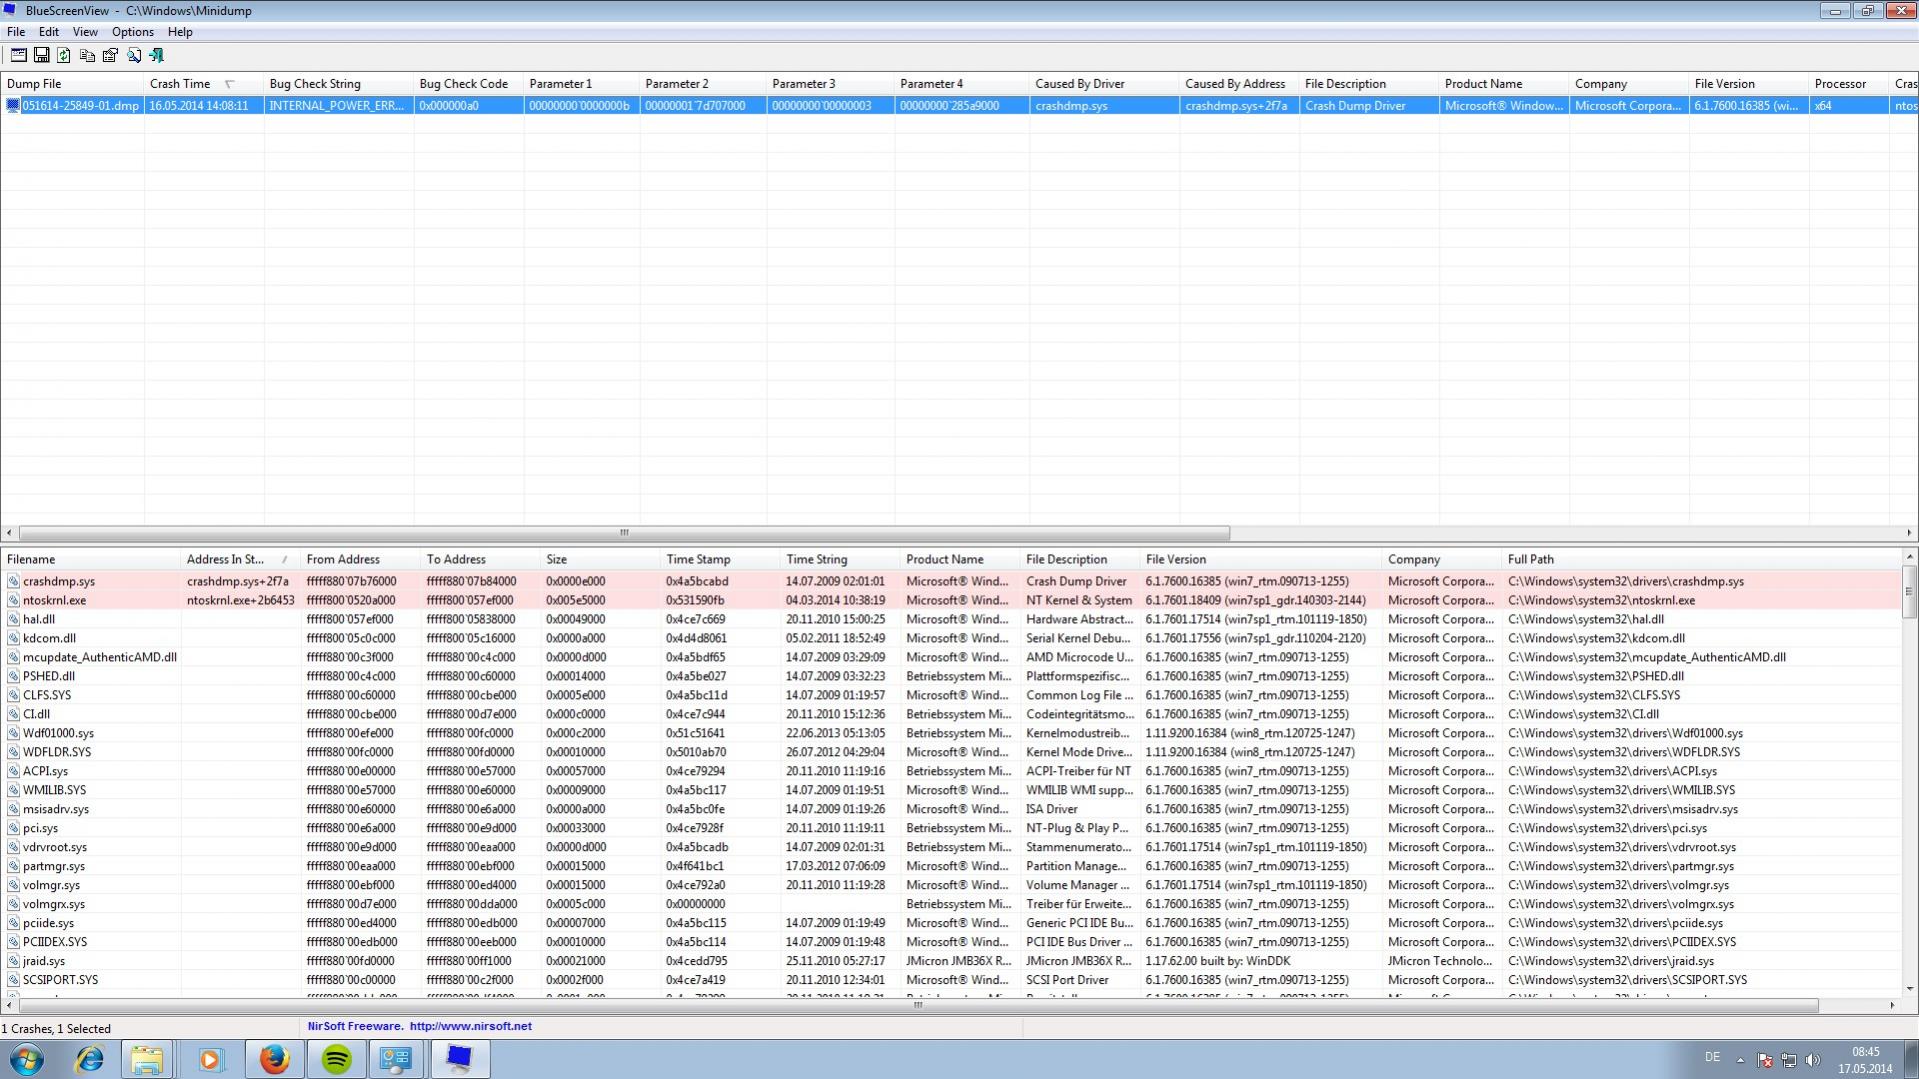Open the Edit menu
1919x1079 pixels.
click(48, 32)
